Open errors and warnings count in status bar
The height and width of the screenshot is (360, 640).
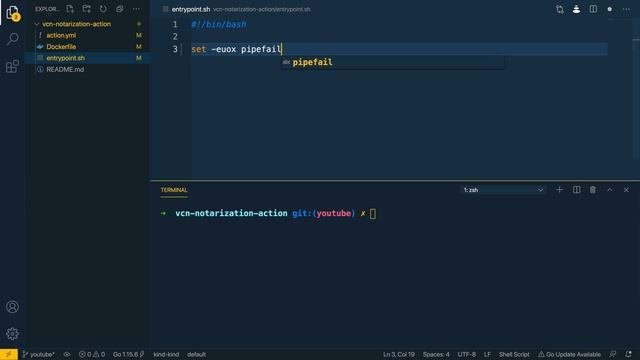coord(92,354)
